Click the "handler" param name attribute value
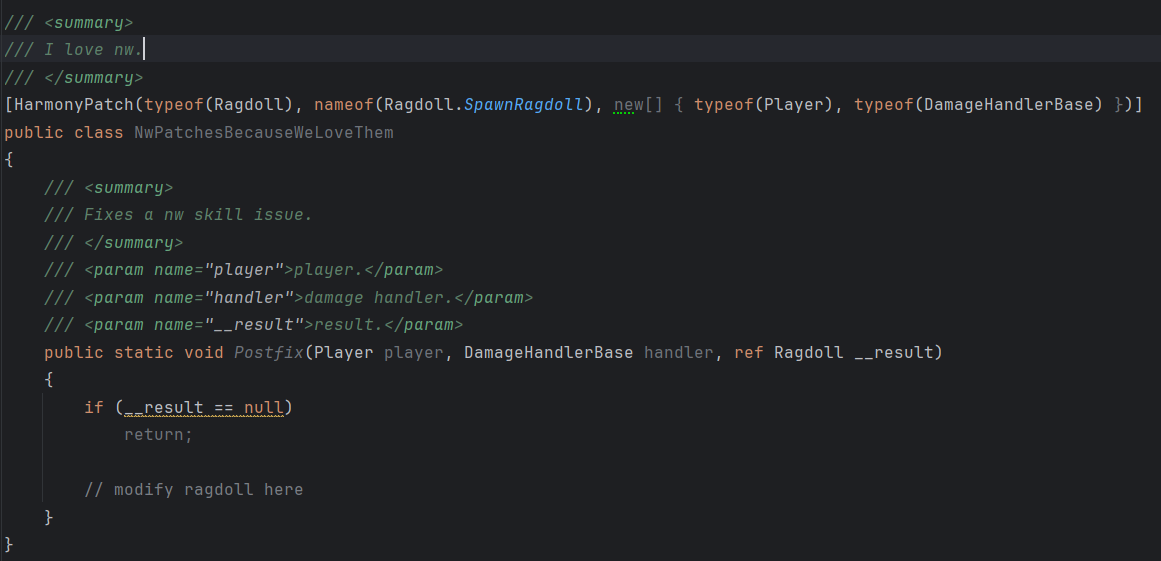The width and height of the screenshot is (1161, 561). 250,298
